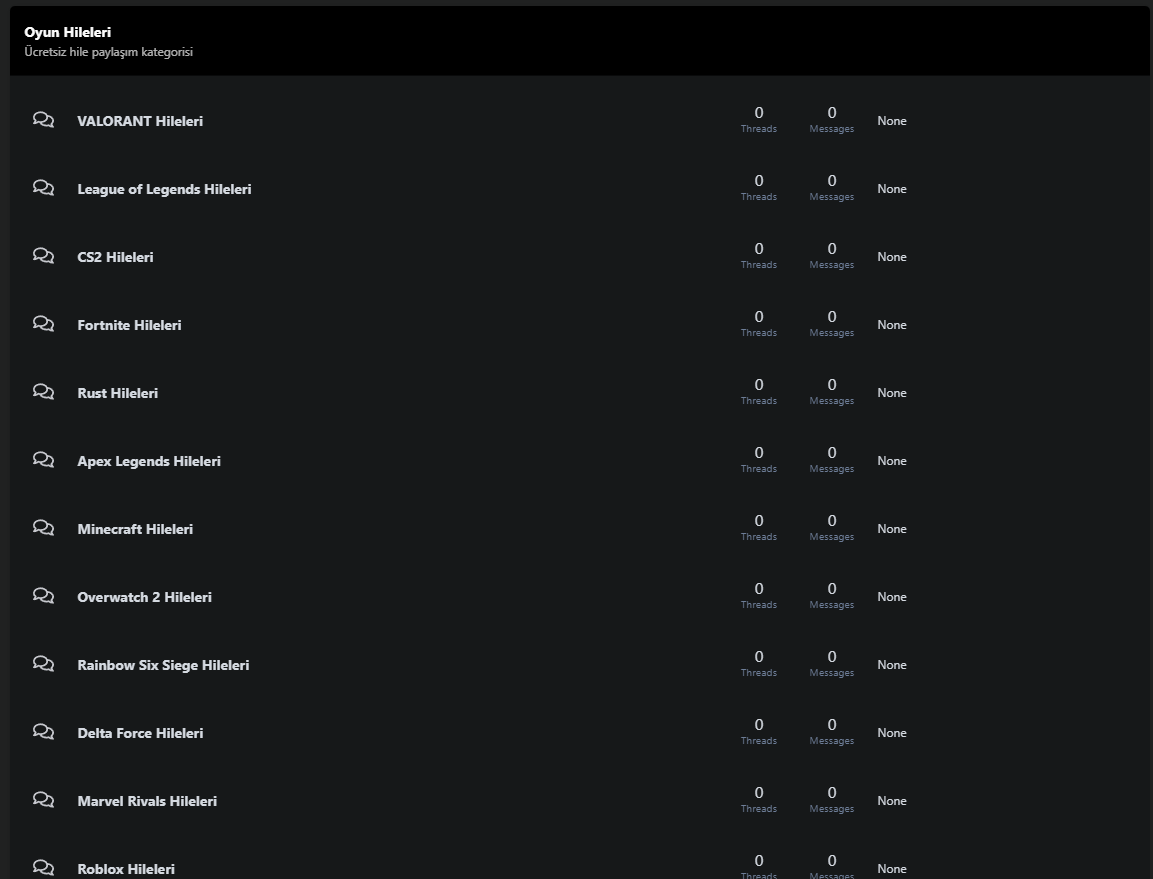The image size is (1153, 879).
Task: Click the Minecraft Hileleri forum icon
Action: 43,528
